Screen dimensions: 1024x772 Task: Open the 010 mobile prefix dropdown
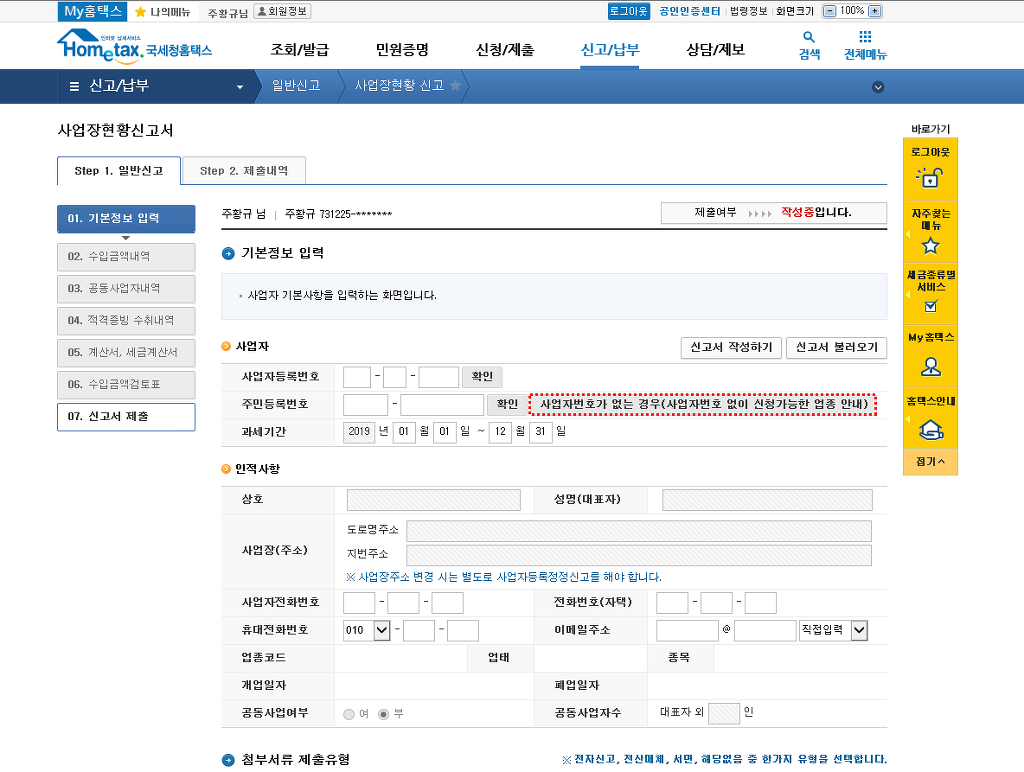click(381, 631)
